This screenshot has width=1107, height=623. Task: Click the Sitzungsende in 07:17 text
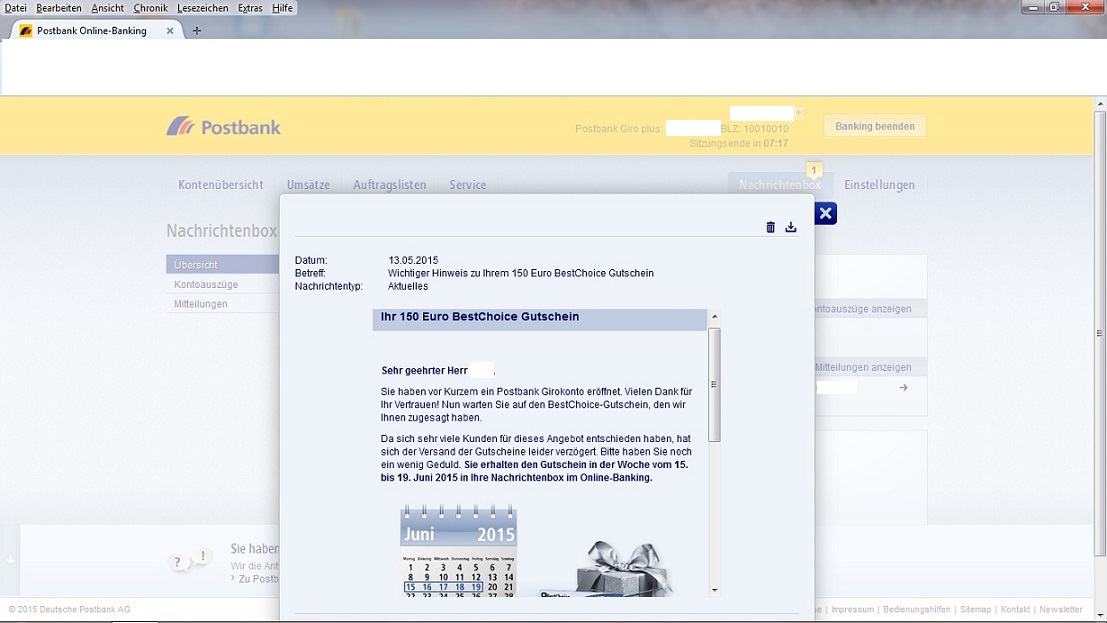(x=738, y=143)
